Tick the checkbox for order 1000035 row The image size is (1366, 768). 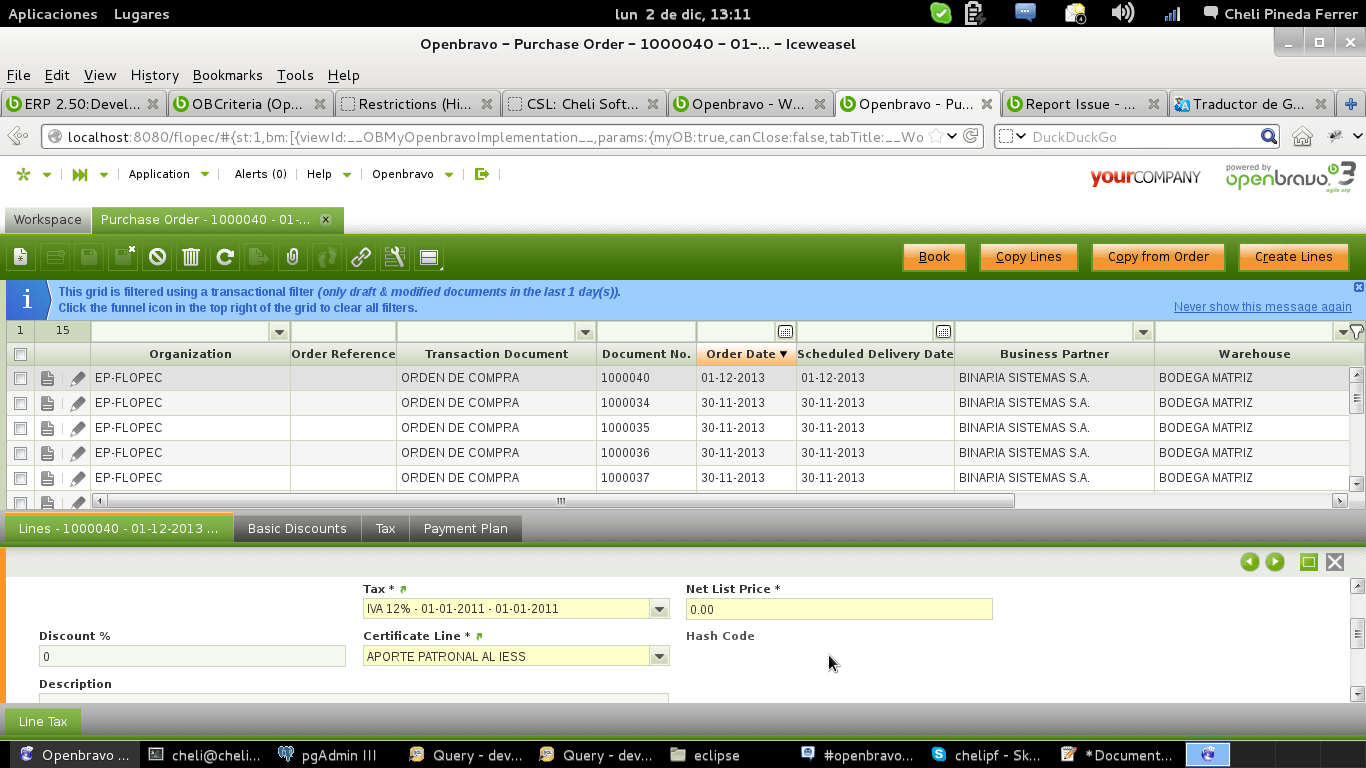click(x=20, y=428)
